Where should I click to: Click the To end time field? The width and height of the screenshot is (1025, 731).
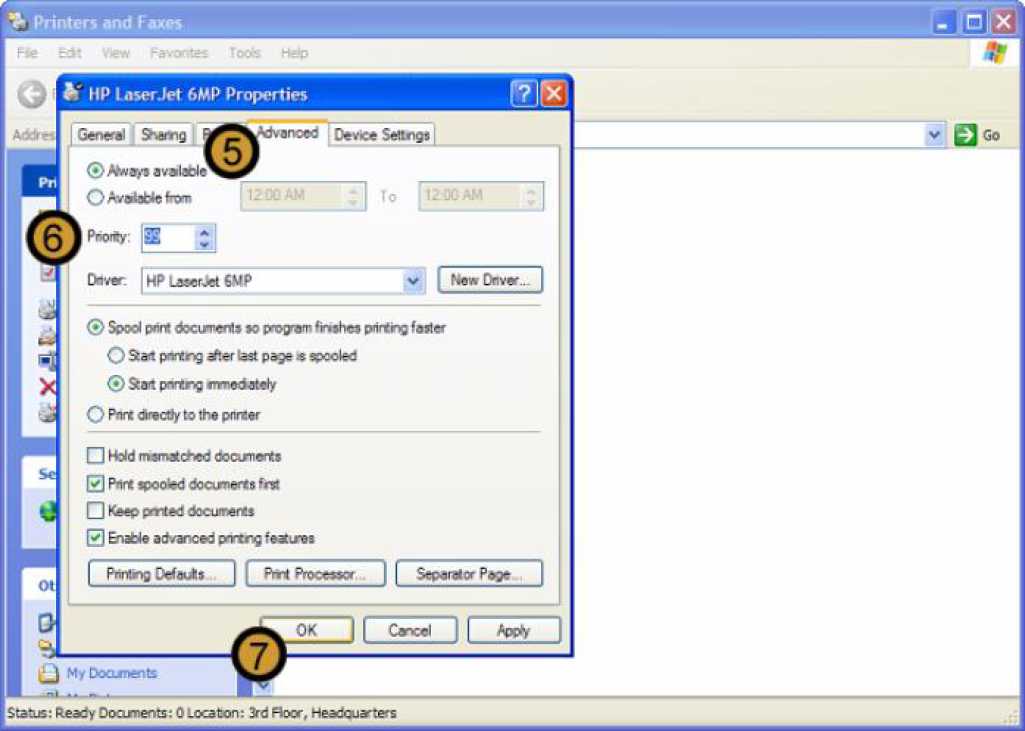[x=480, y=196]
